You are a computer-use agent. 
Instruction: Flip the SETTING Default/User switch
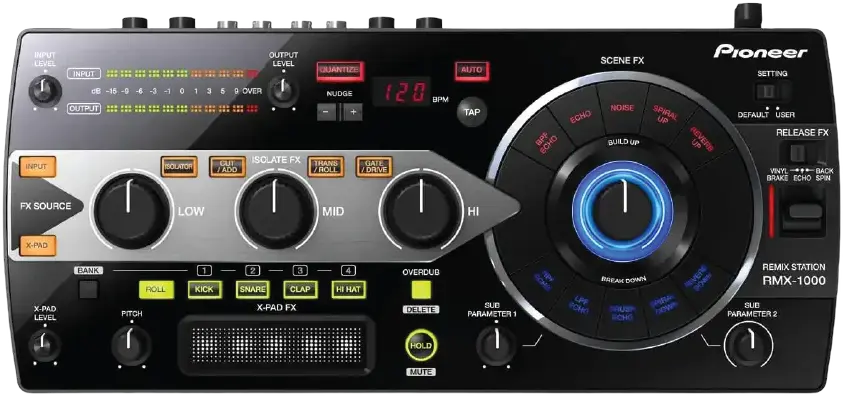[x=773, y=92]
